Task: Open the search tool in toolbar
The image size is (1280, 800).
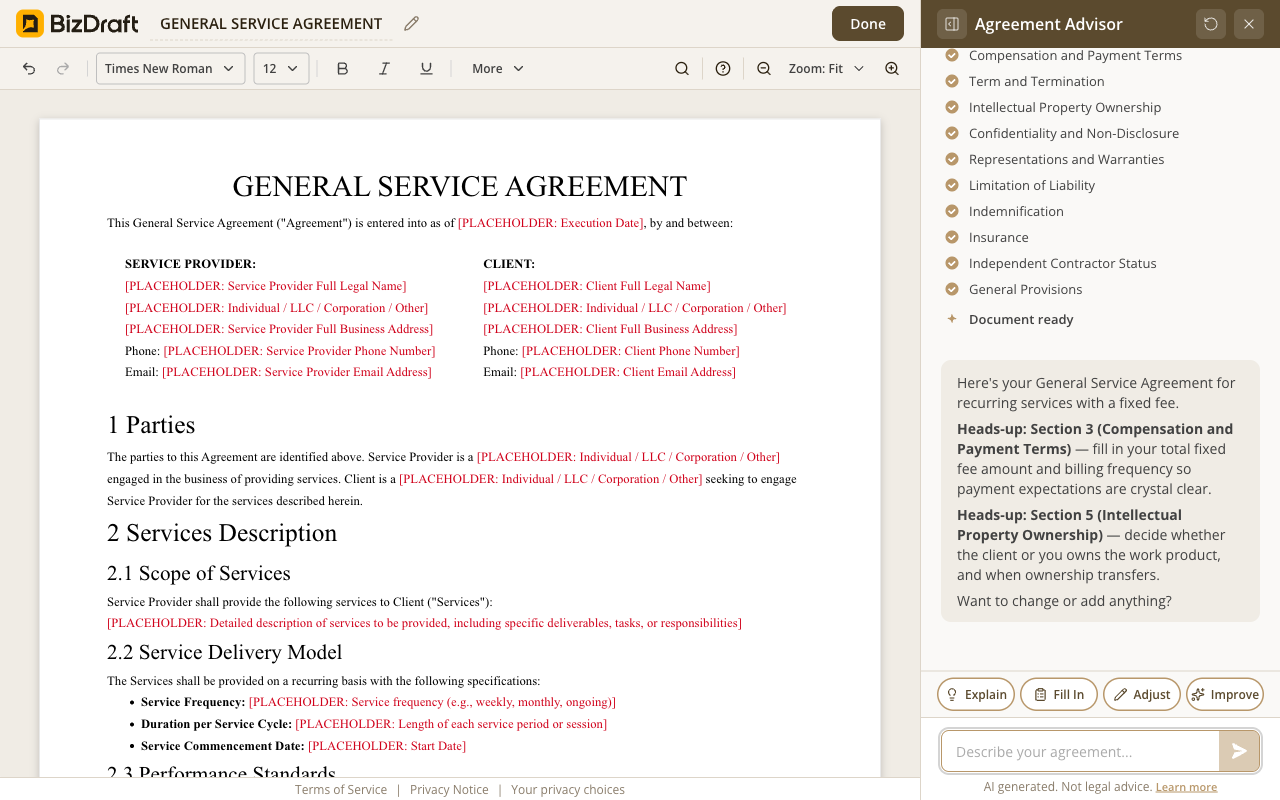Action: [x=682, y=68]
